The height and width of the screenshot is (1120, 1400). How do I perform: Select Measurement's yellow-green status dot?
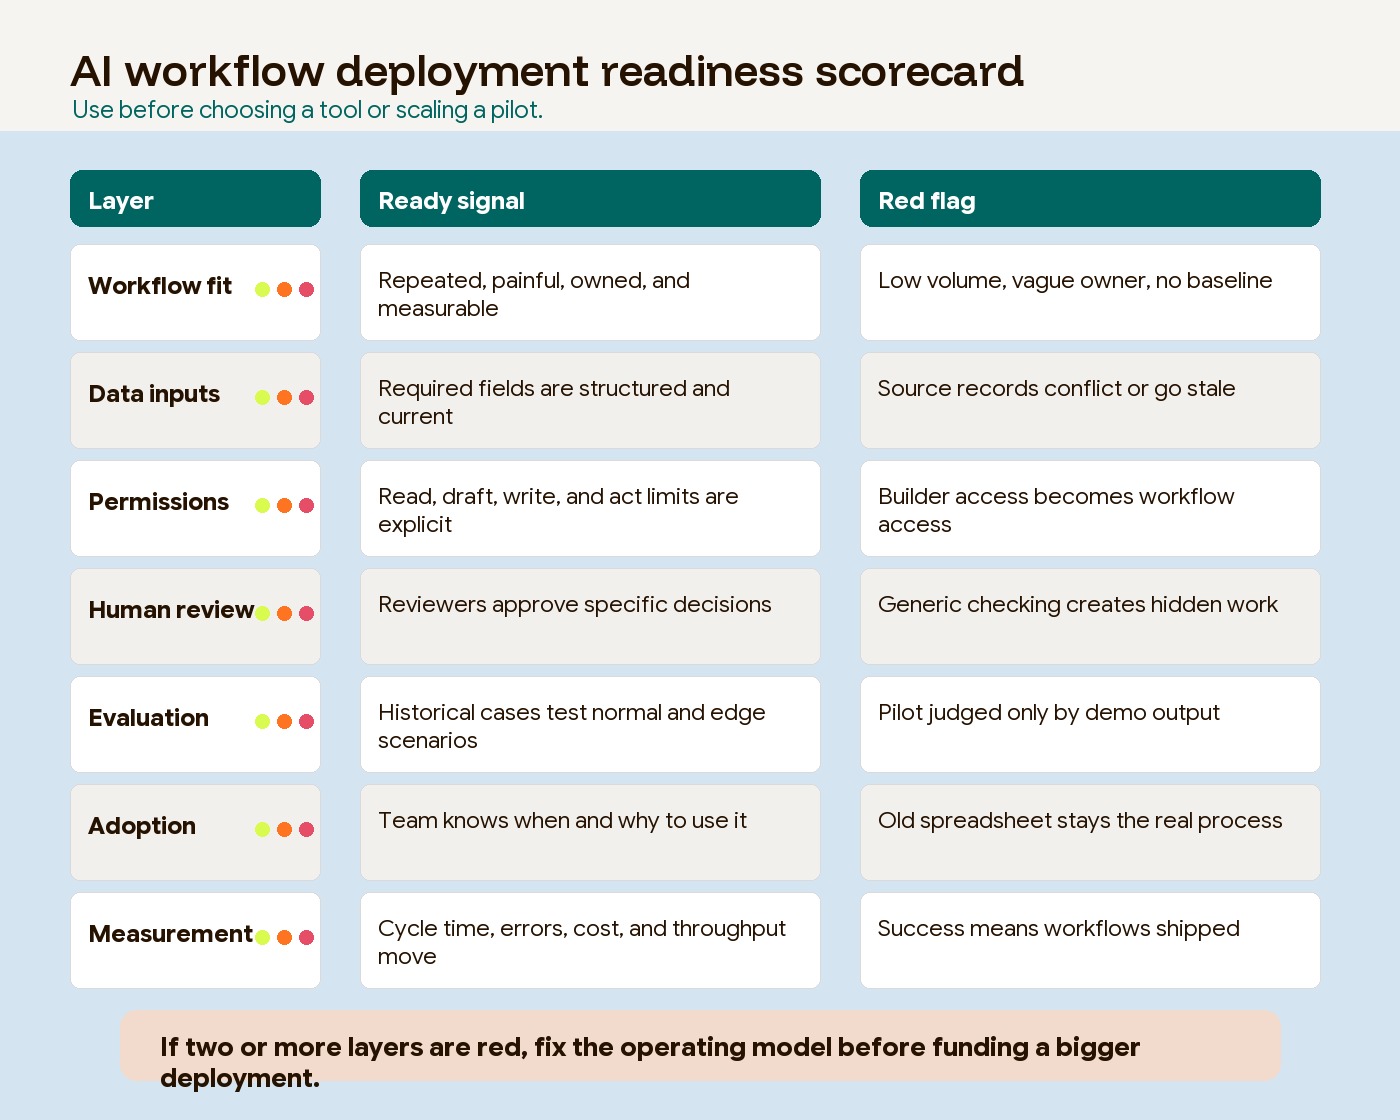[262, 937]
